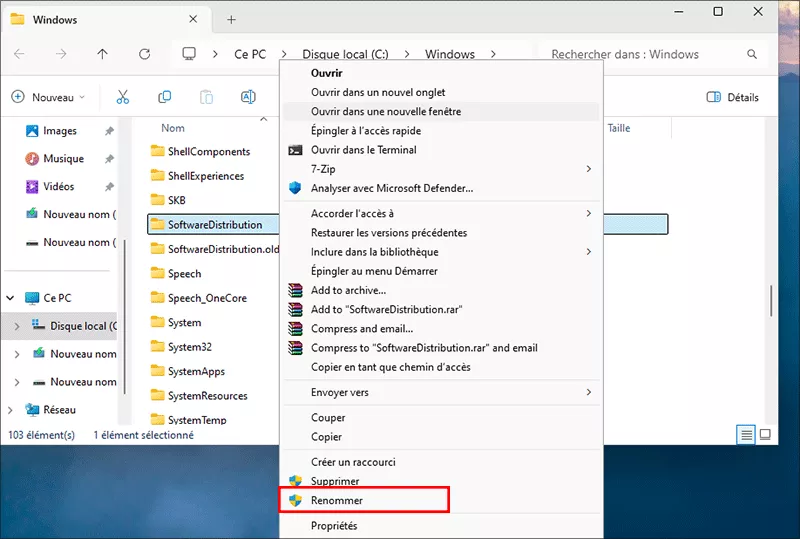Click the Rename icon in toolbar

tap(248, 97)
